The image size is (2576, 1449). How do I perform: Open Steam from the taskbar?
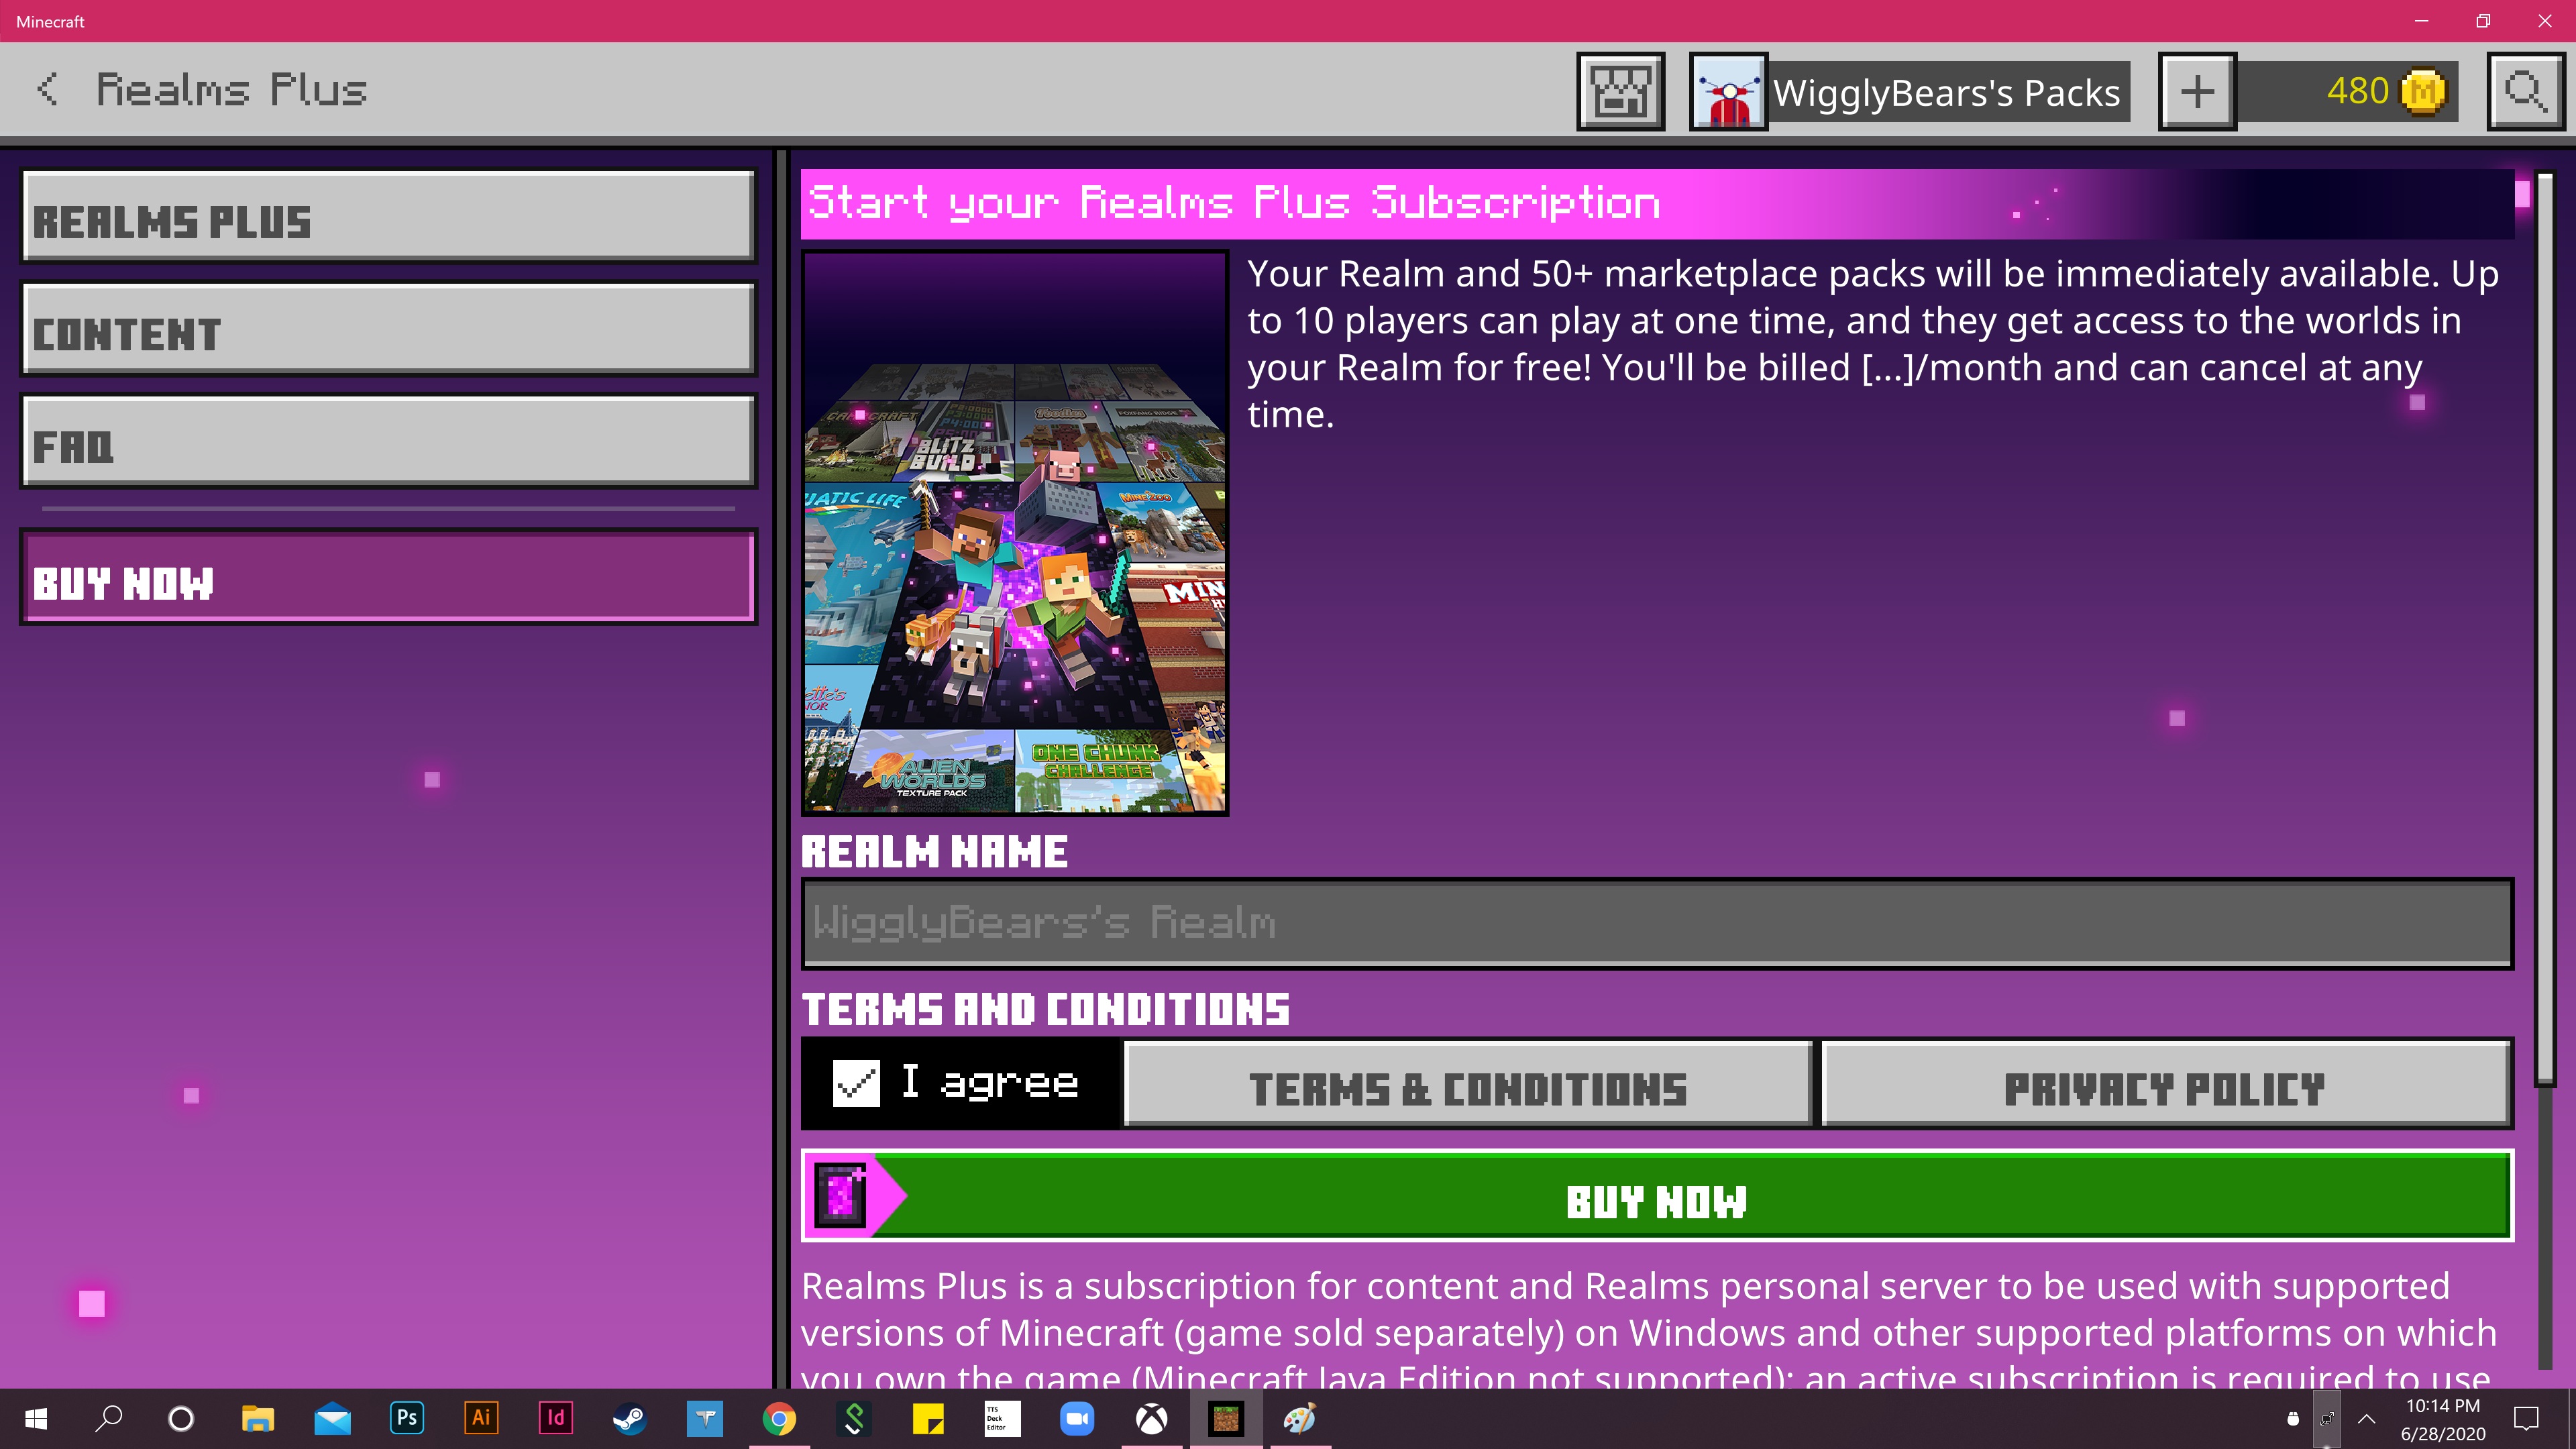click(x=630, y=1418)
